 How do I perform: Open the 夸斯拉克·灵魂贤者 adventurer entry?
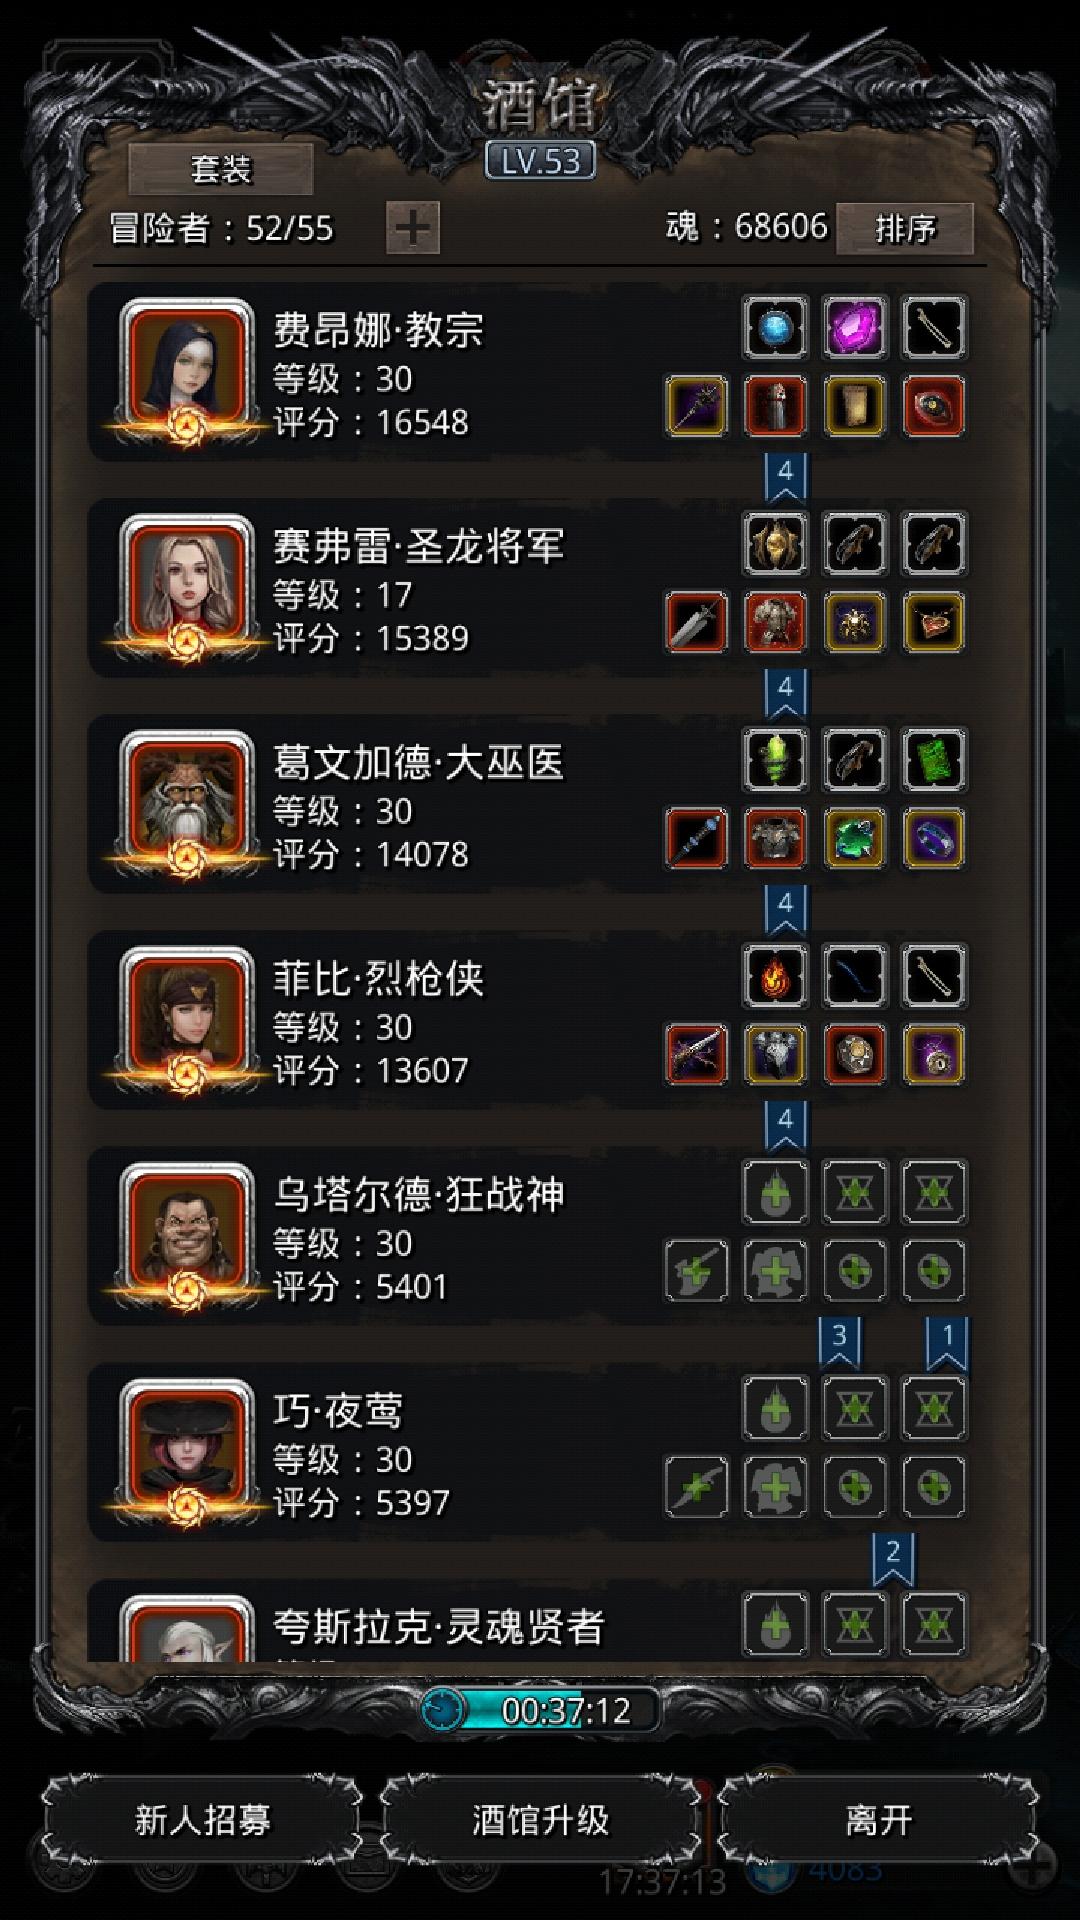tap(528, 1621)
